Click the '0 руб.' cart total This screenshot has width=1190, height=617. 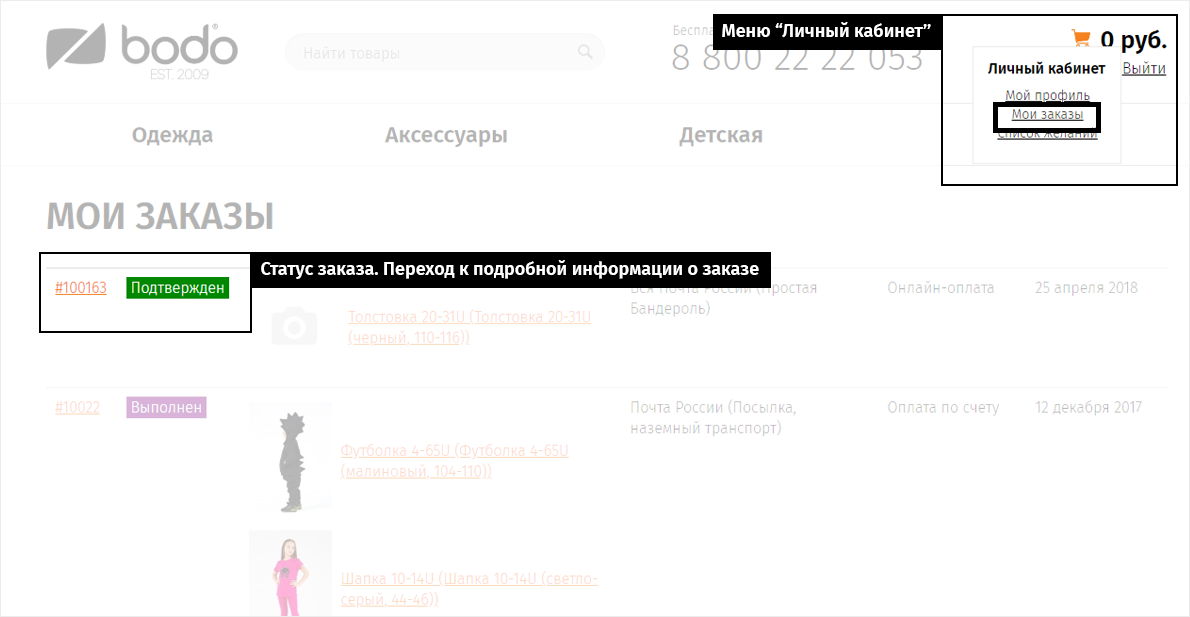1133,39
